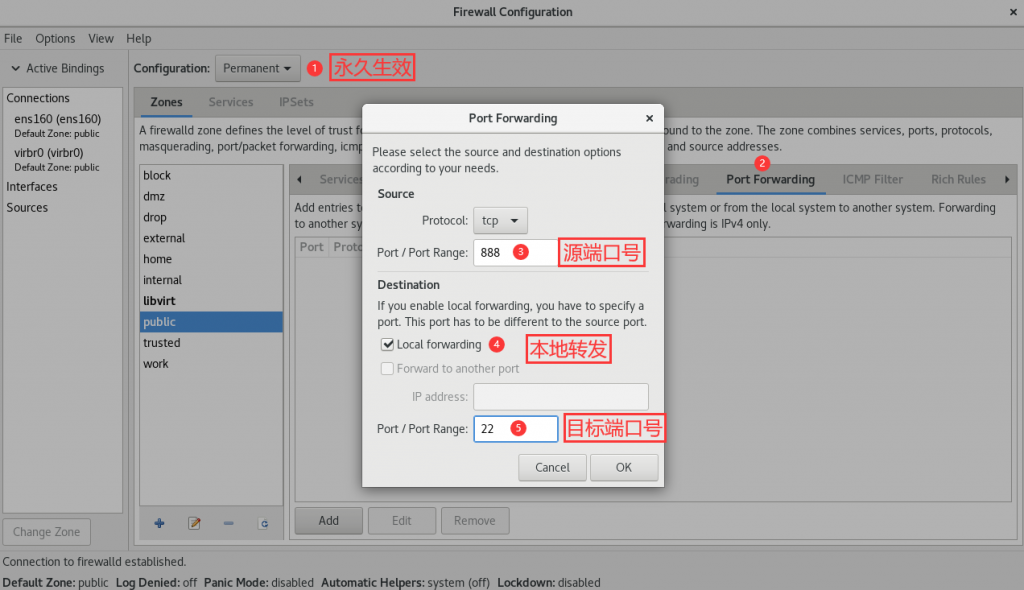
Task: Click the Port column header
Action: click(x=312, y=247)
